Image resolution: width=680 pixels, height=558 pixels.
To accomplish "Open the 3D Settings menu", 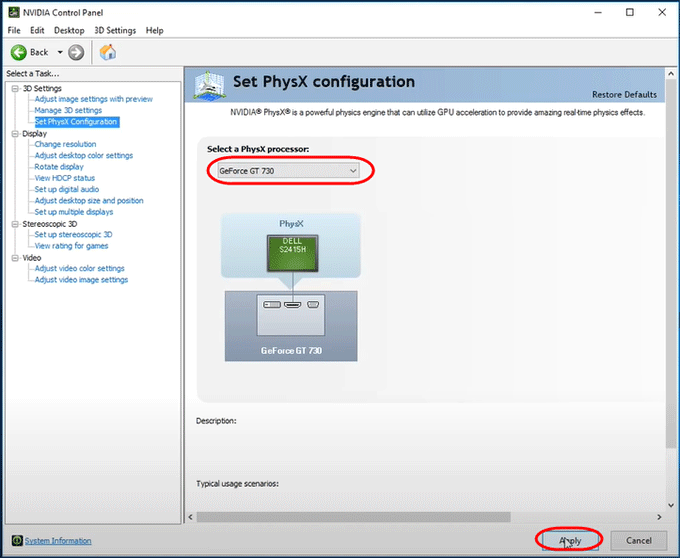I will coord(115,30).
